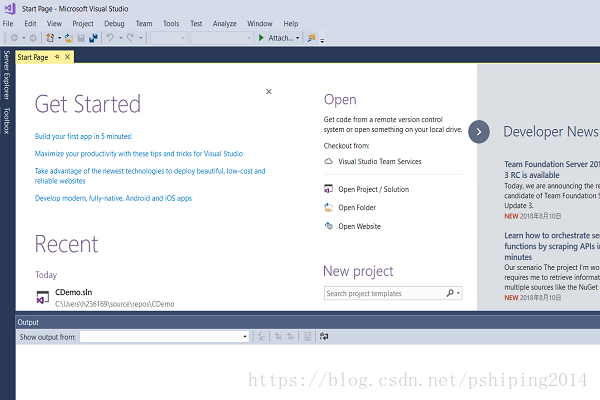
Task: Click the Visual Studio Team Services link
Action: pos(380,162)
